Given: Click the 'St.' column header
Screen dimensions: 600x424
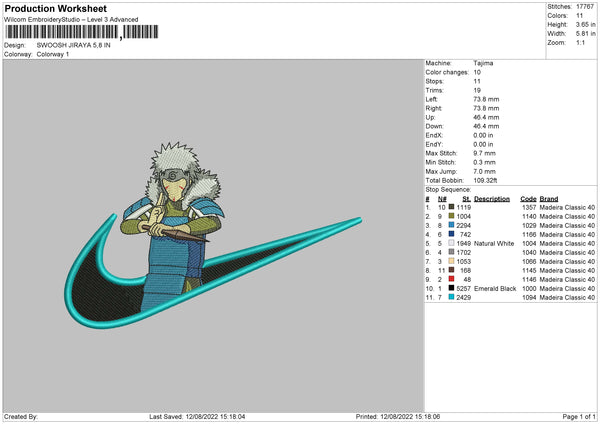Looking at the screenshot, I should tap(466, 199).
